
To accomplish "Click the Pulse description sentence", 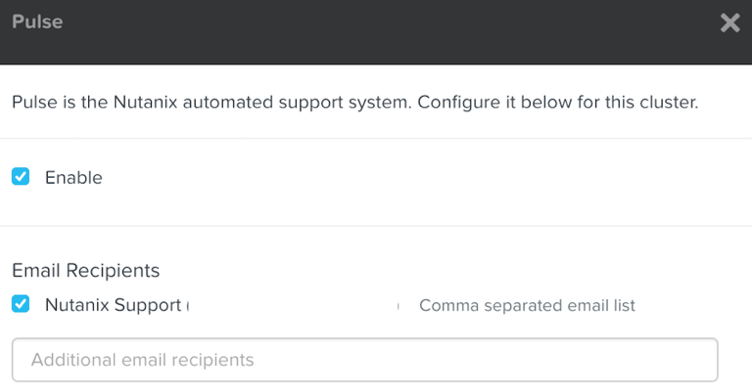I will (355, 102).
